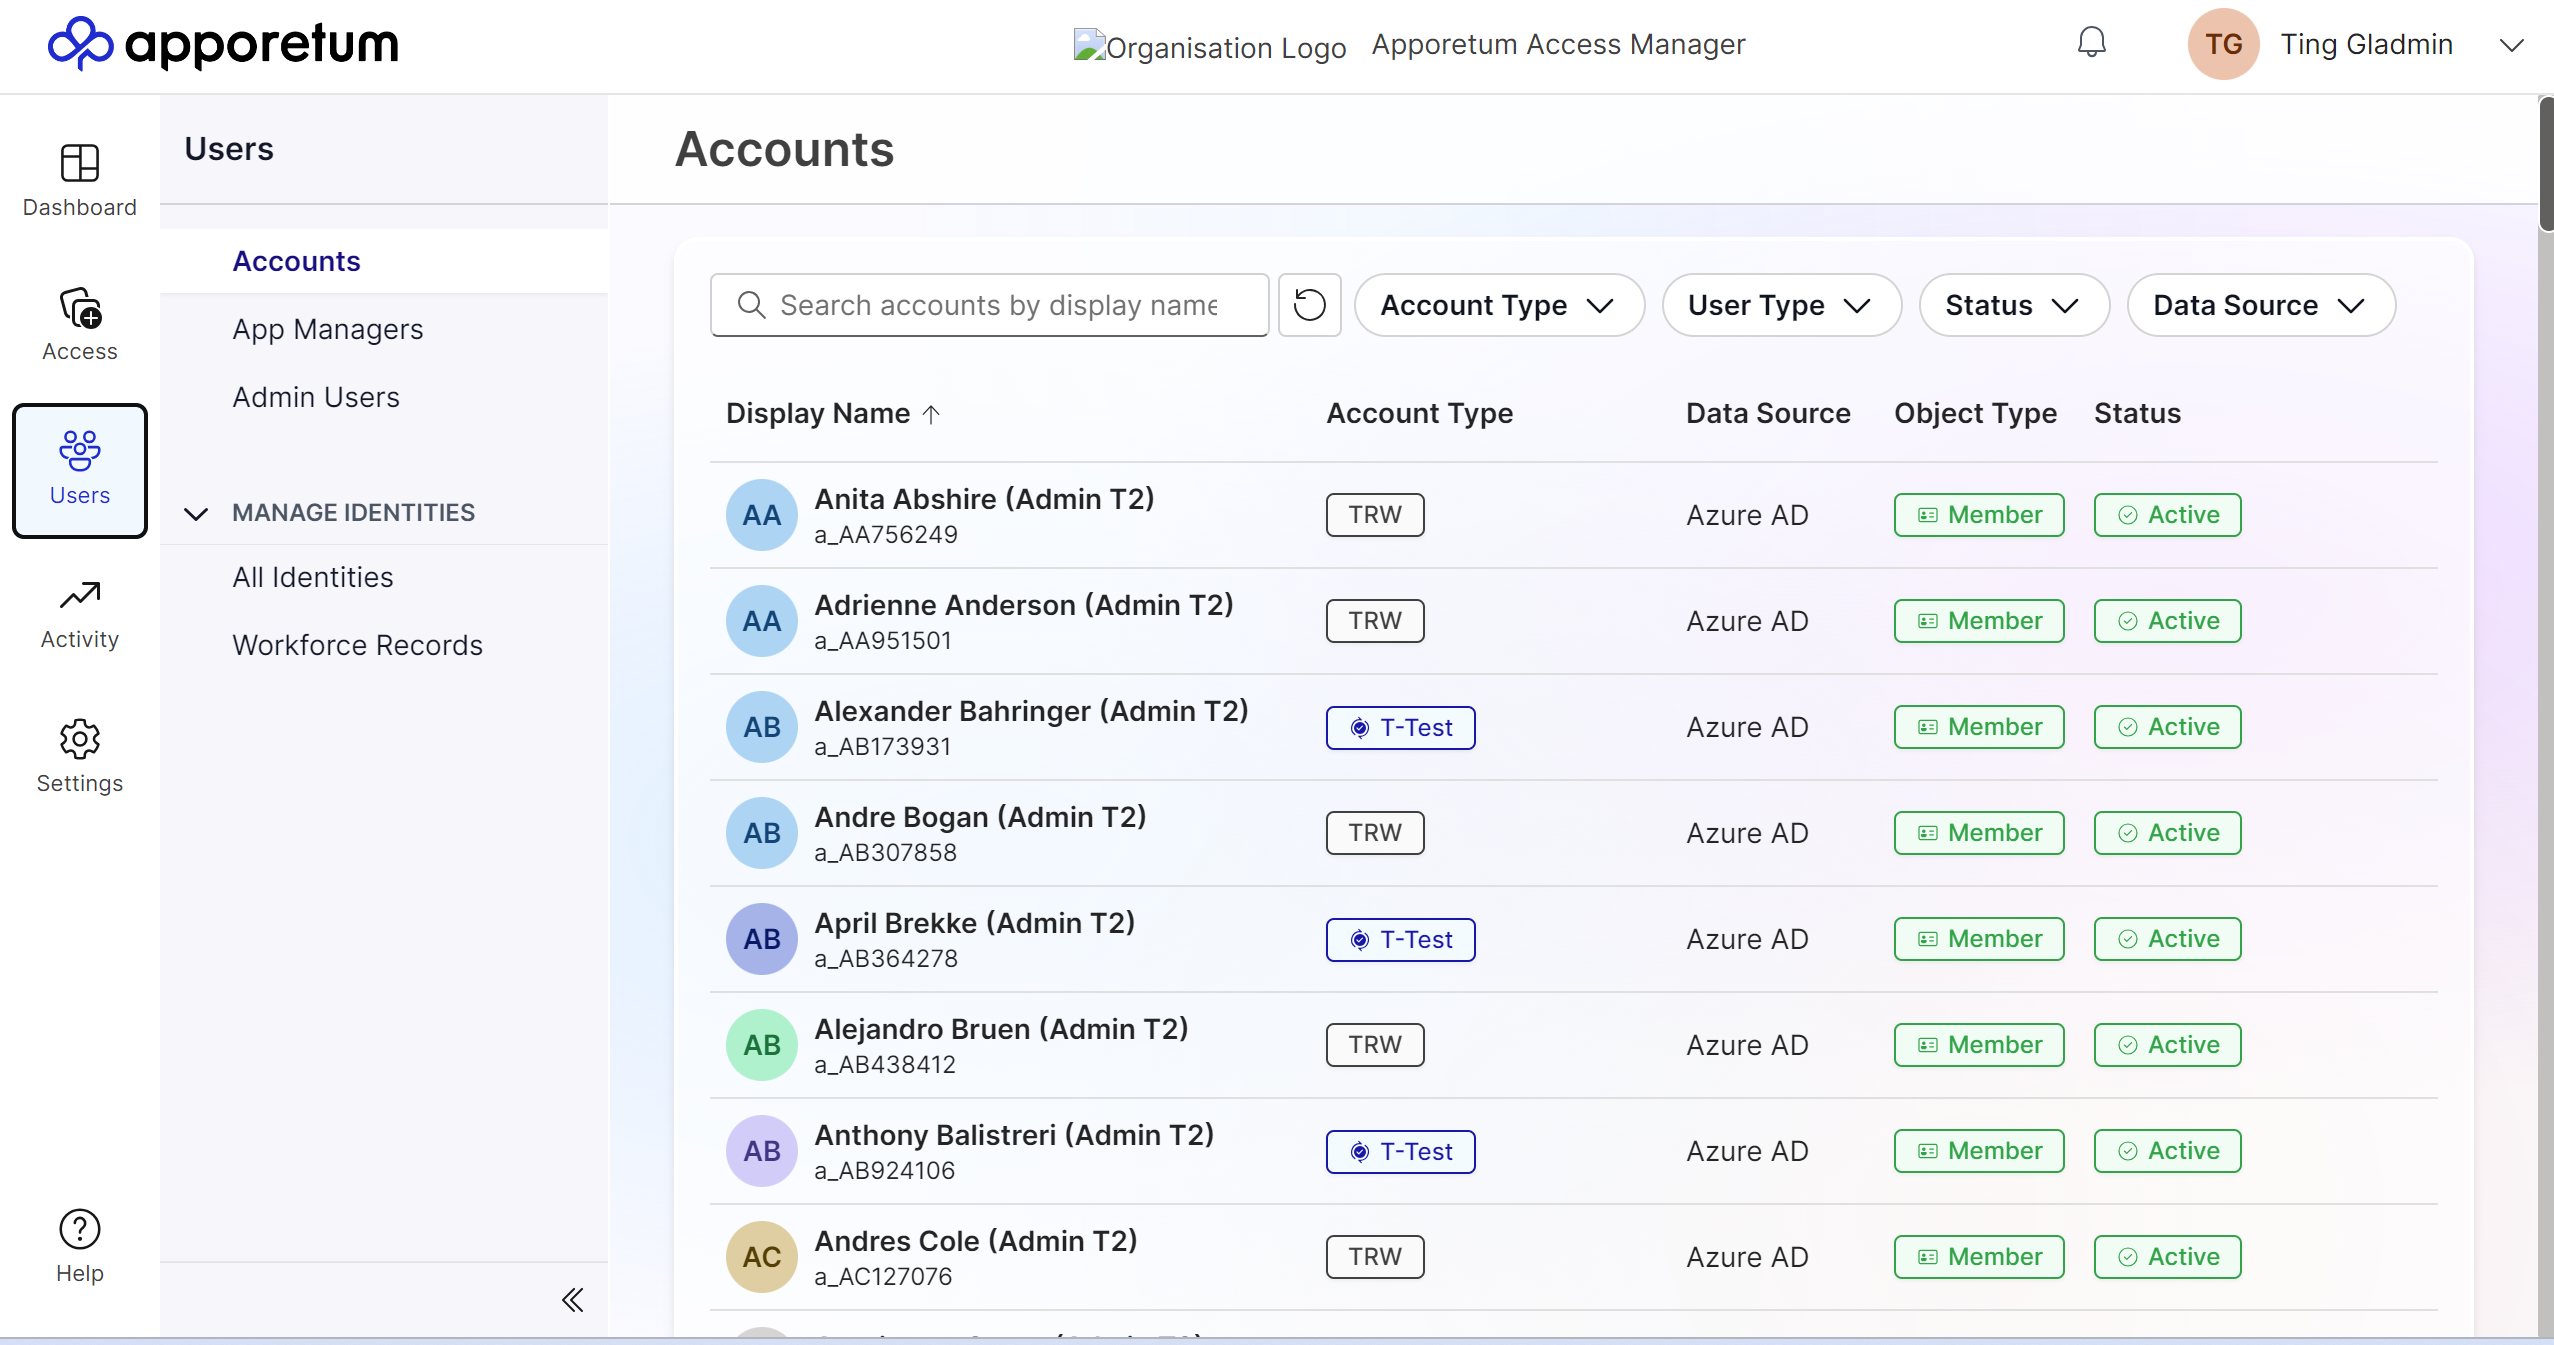Click Alexander Bahringer's AB avatar
The width and height of the screenshot is (2554, 1345).
pyautogui.click(x=762, y=727)
